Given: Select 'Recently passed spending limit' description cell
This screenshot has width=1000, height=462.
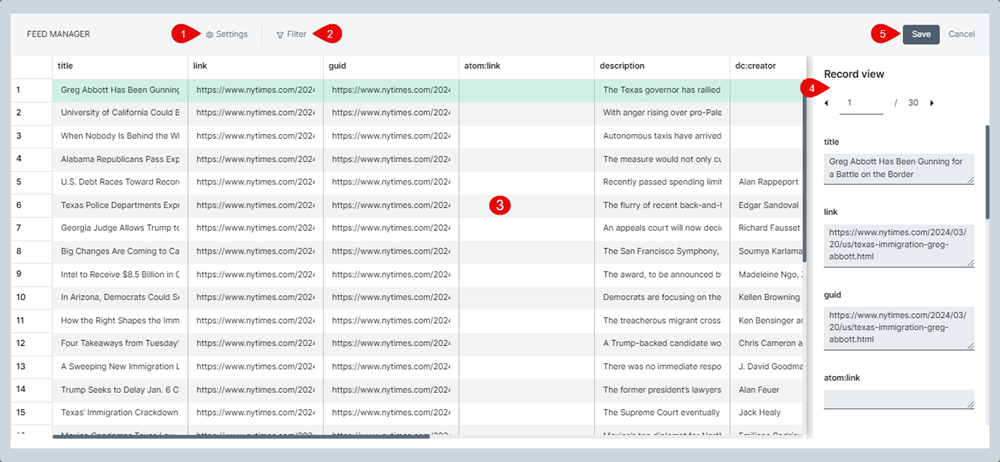Looking at the screenshot, I should click(662, 182).
